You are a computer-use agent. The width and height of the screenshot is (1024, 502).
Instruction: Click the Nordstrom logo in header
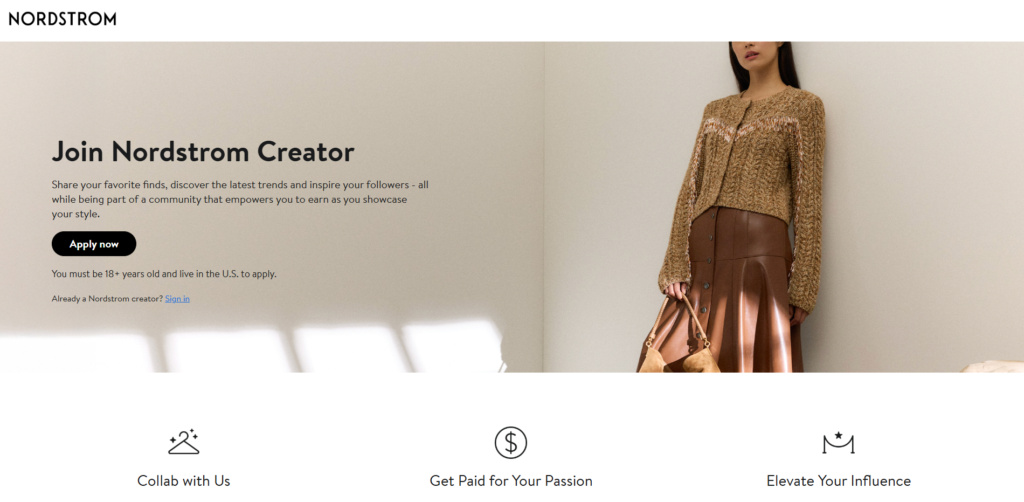click(x=63, y=19)
